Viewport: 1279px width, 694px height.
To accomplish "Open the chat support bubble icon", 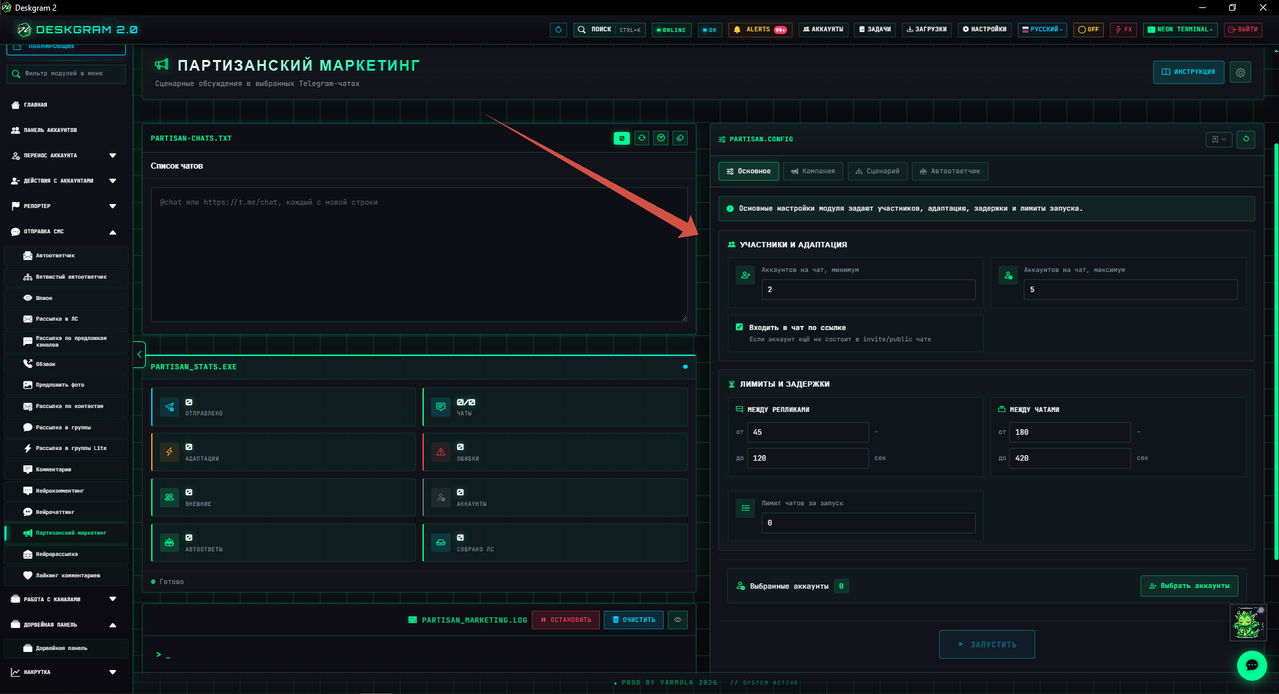I will coord(1251,665).
